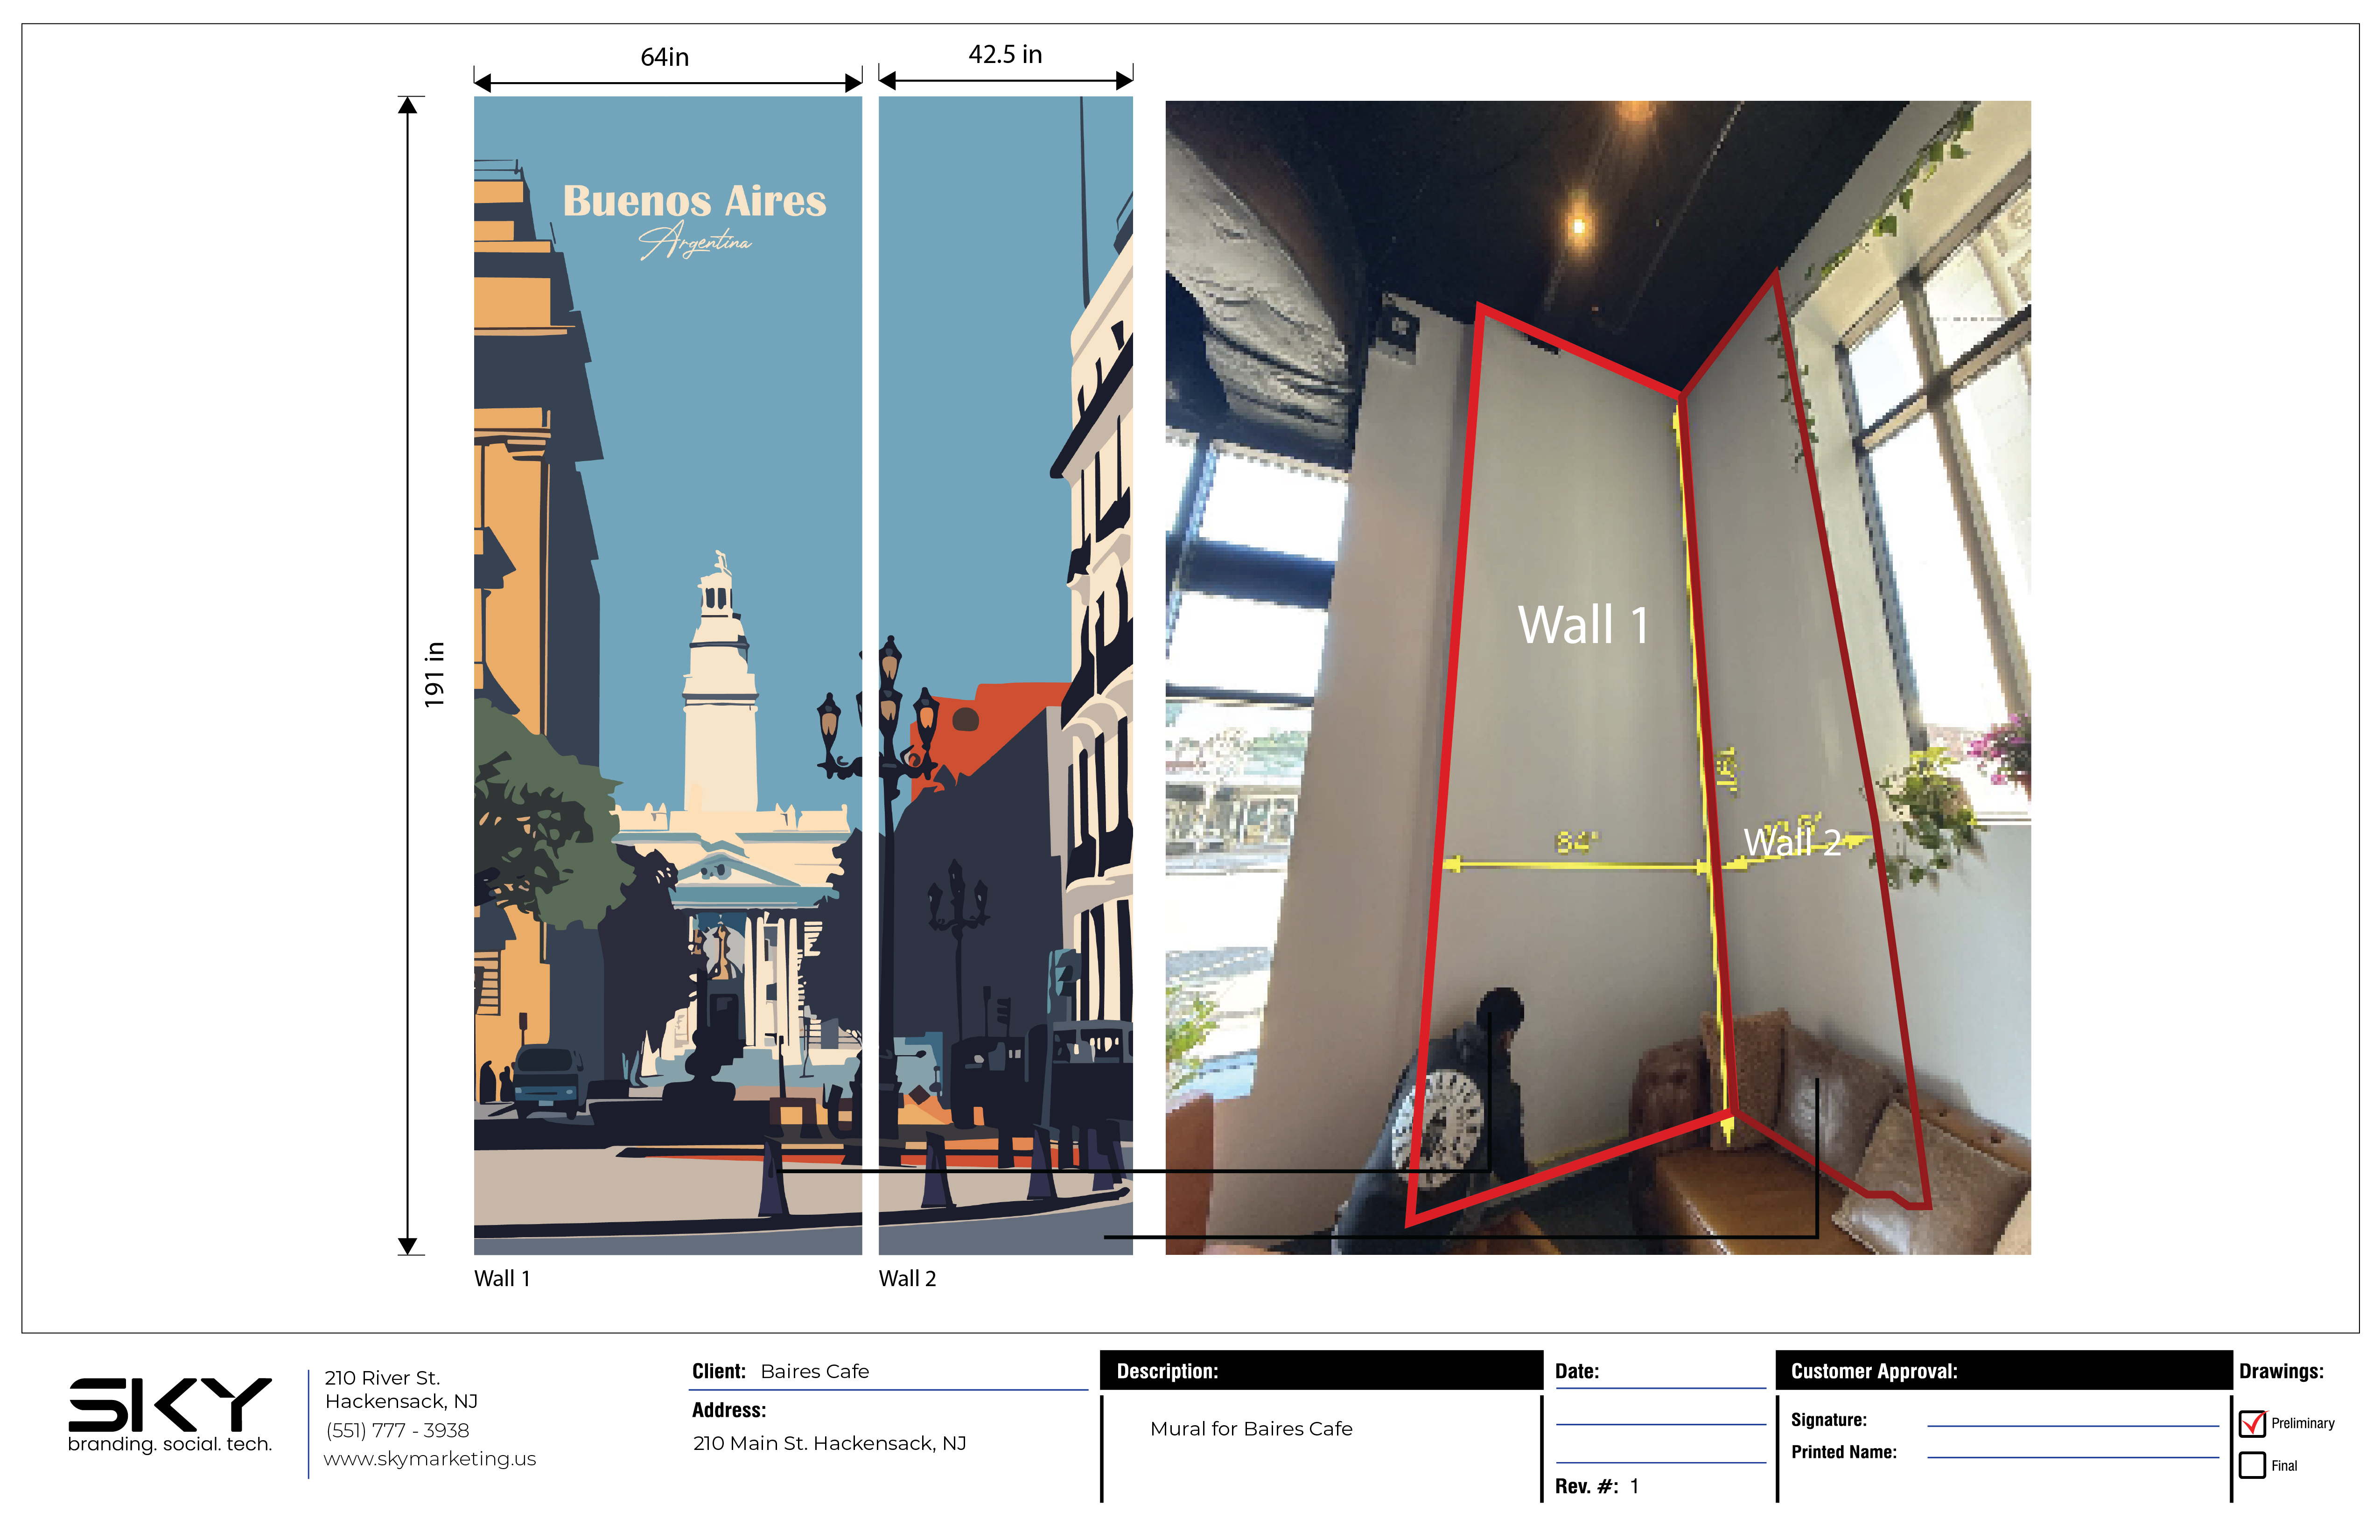Click the Drawings: label
The height and width of the screenshot is (1540, 2380).
click(x=2281, y=1371)
